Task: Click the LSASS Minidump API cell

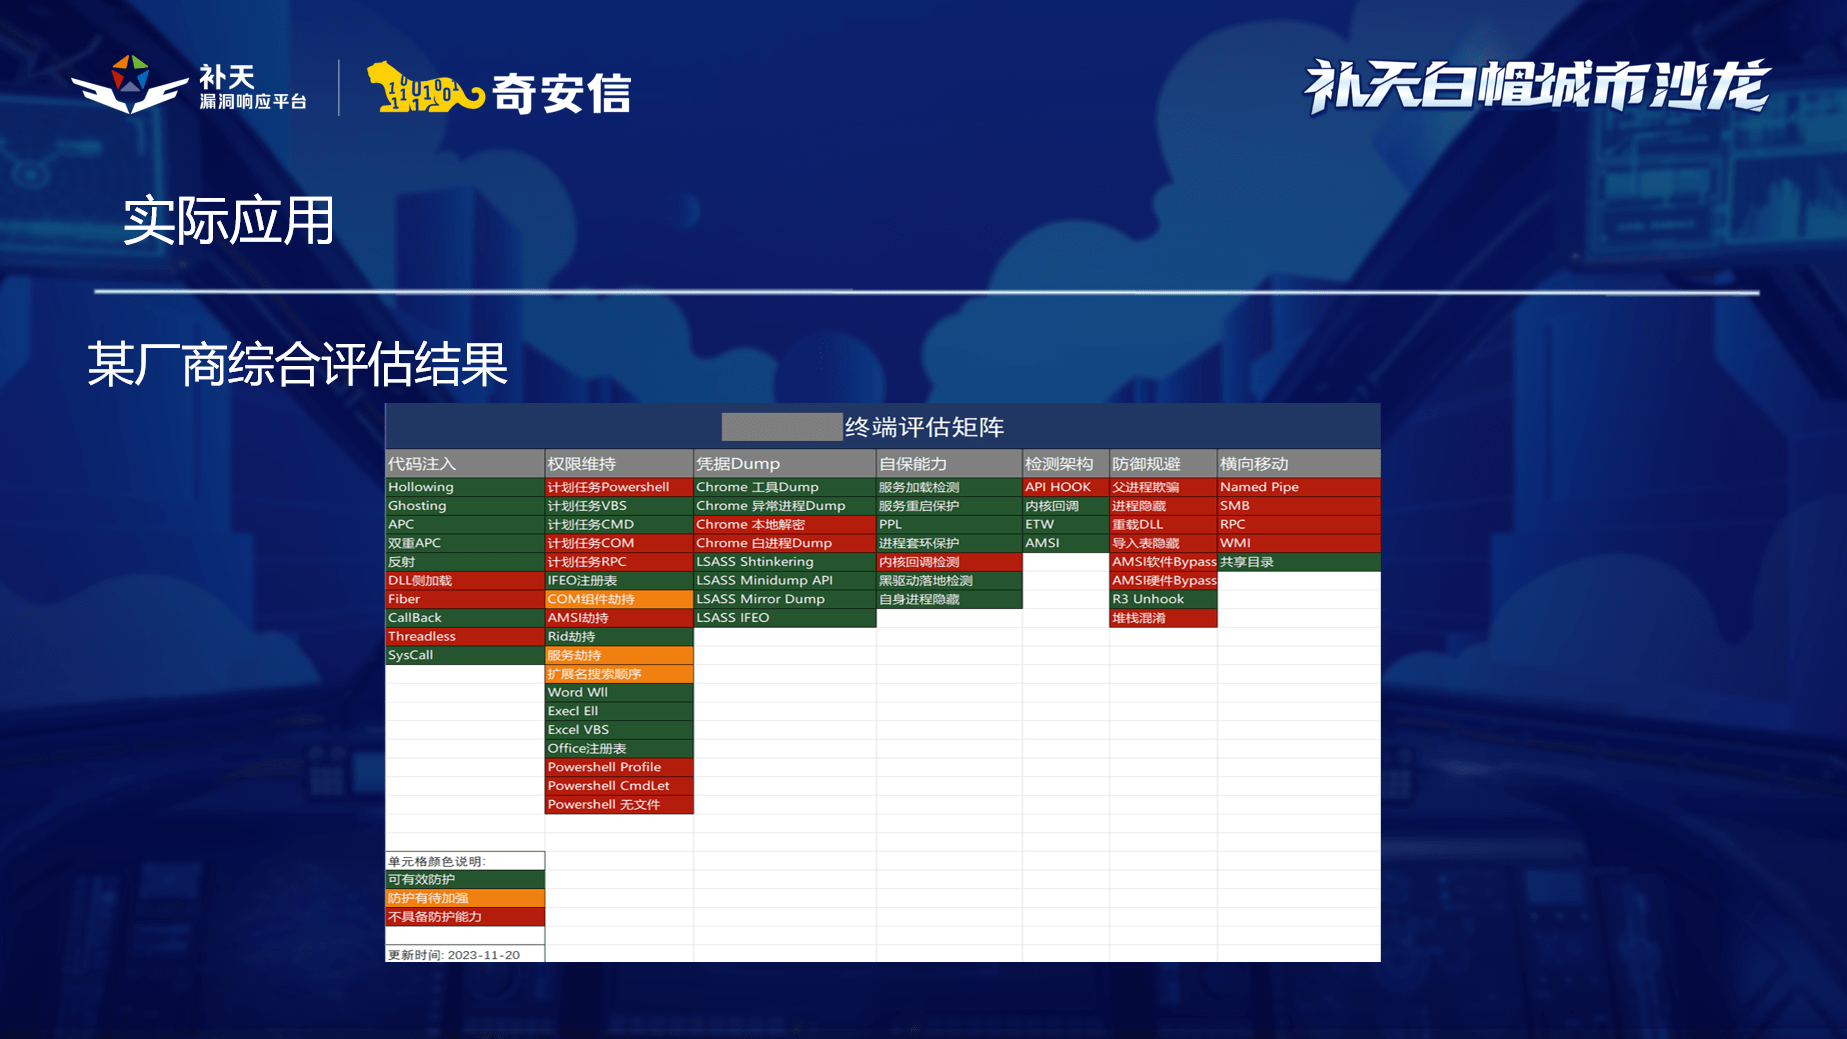Action: pos(785,580)
